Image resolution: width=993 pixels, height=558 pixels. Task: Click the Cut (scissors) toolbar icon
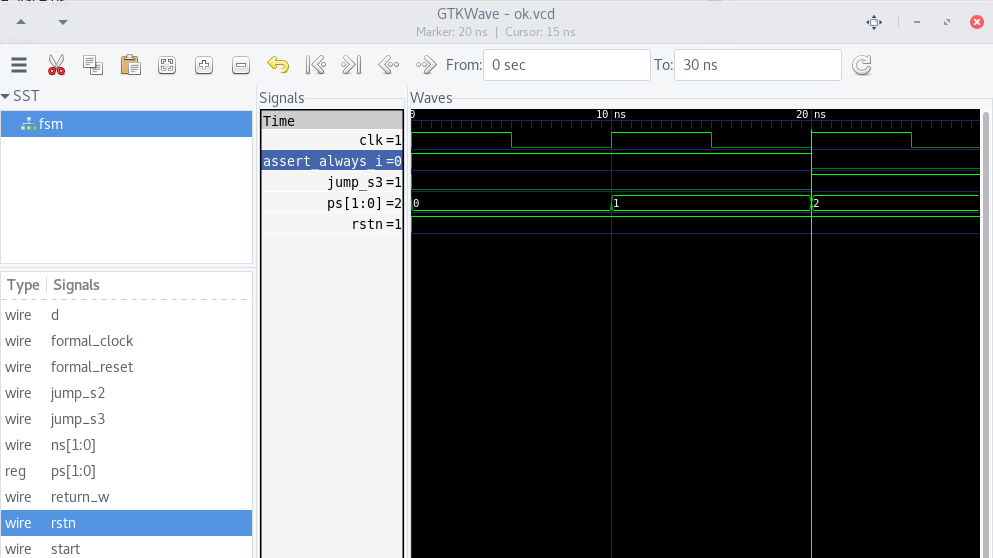click(56, 65)
